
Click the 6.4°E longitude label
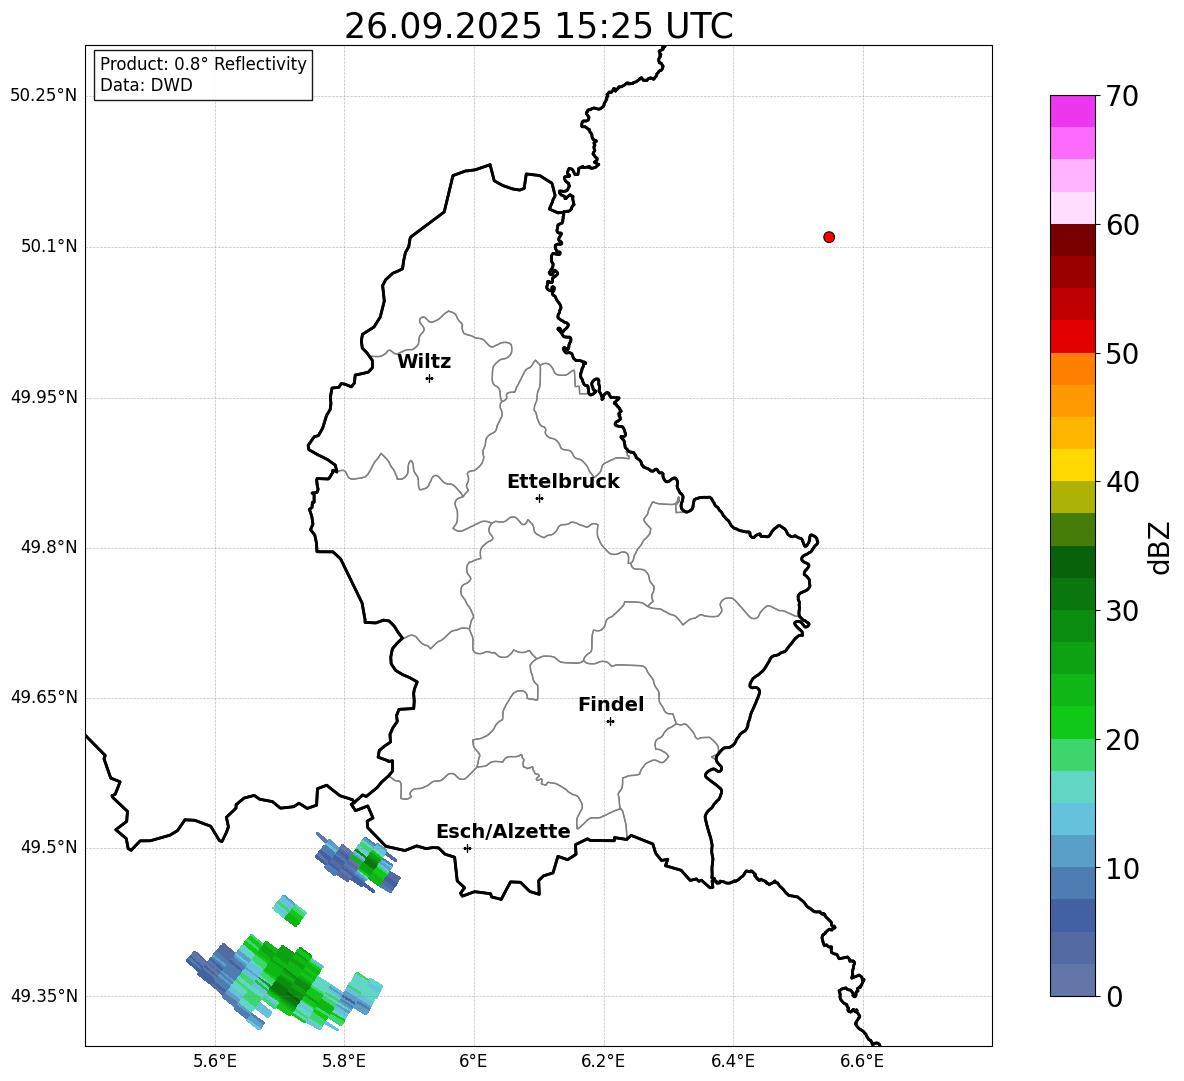pyautogui.click(x=732, y=1061)
